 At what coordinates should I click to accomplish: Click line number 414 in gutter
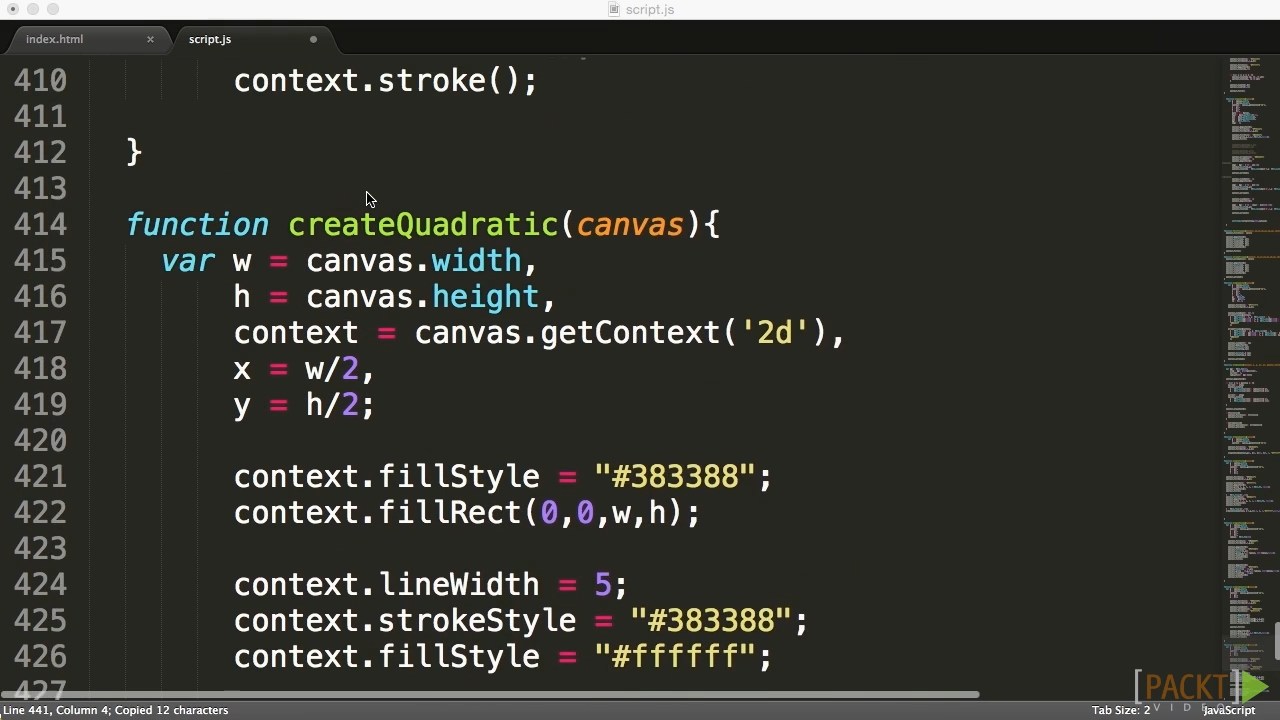40,224
